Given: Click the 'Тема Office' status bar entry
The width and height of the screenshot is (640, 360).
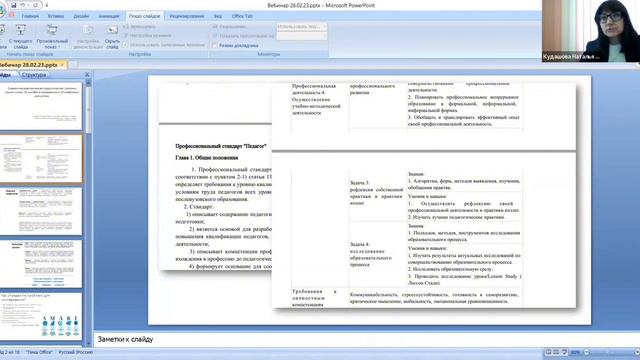Looking at the screenshot, I should pos(39,352).
